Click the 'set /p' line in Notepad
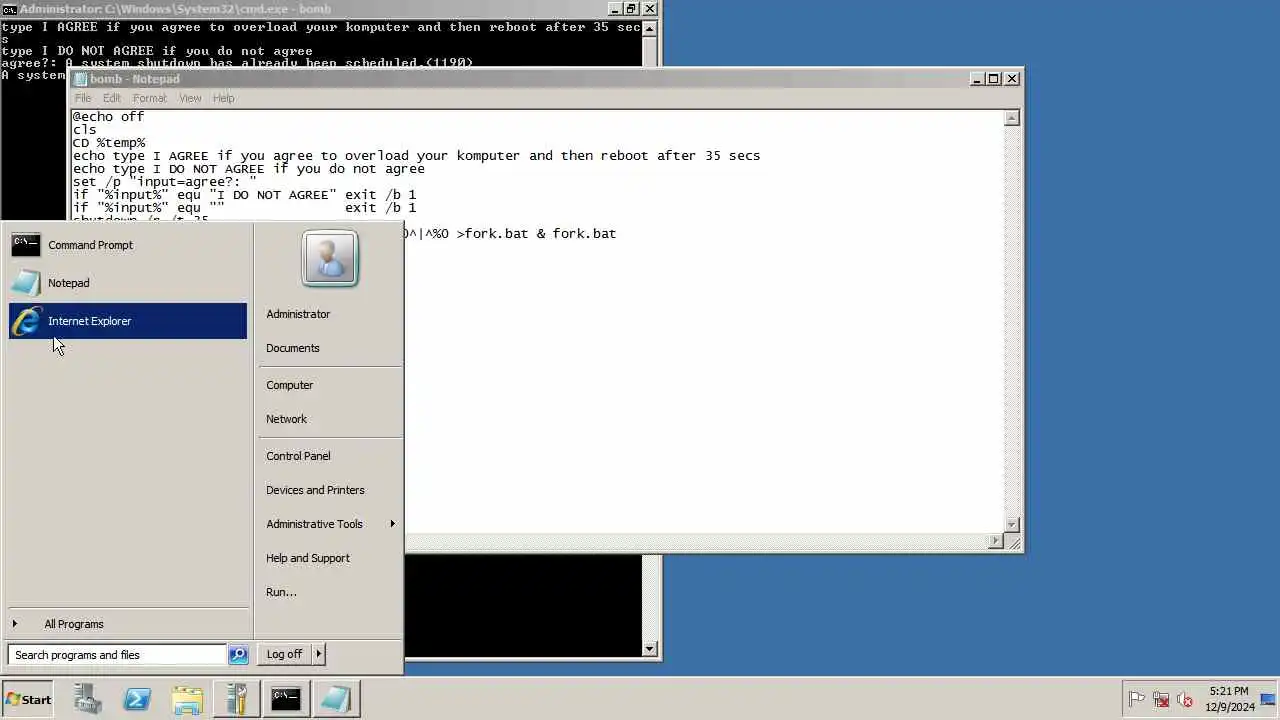The width and height of the screenshot is (1280, 720). point(165,182)
